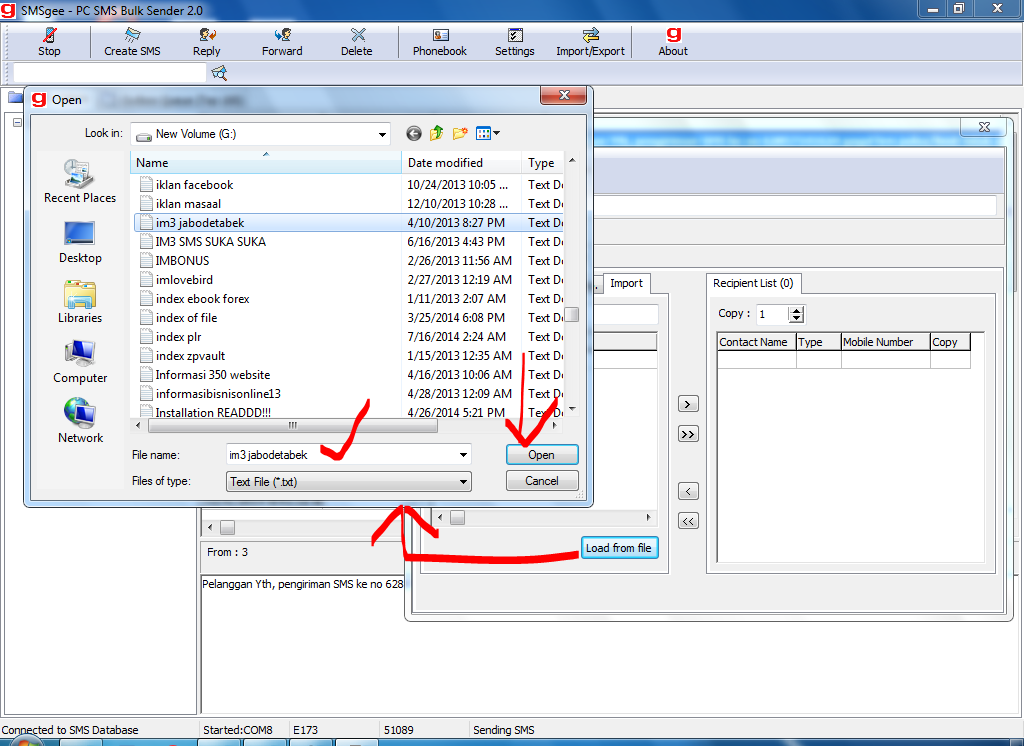Go back using the Open dialog back icon
This screenshot has height=746, width=1024.
(x=413, y=133)
